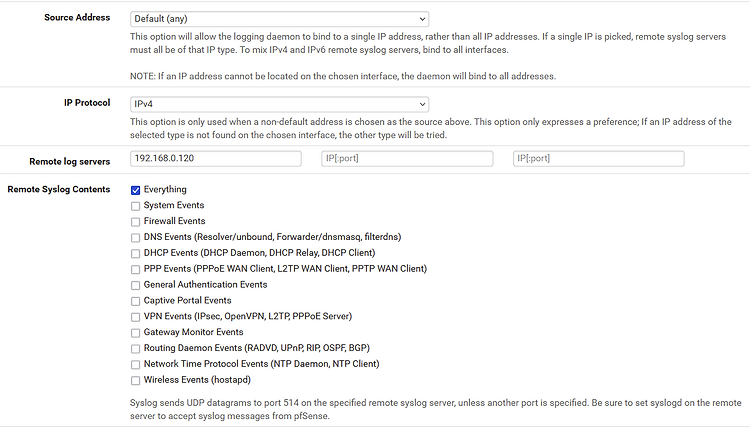The height and width of the screenshot is (427, 750).
Task: Tick the Firewall Events checkbox
Action: (x=135, y=222)
